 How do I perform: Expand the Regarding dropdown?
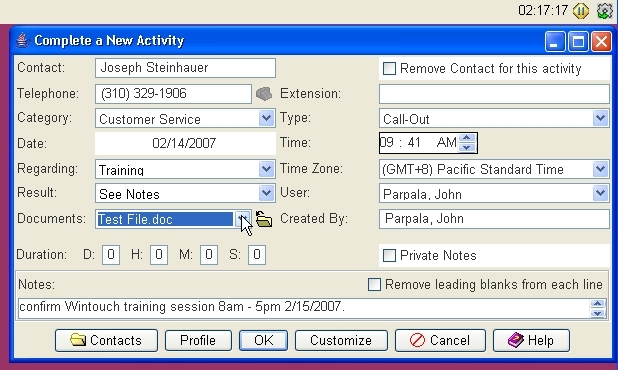266,169
